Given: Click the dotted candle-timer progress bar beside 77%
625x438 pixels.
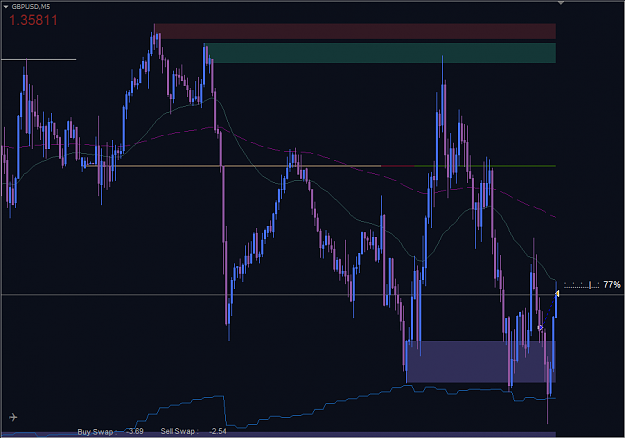Looking at the screenshot, I should [x=582, y=285].
